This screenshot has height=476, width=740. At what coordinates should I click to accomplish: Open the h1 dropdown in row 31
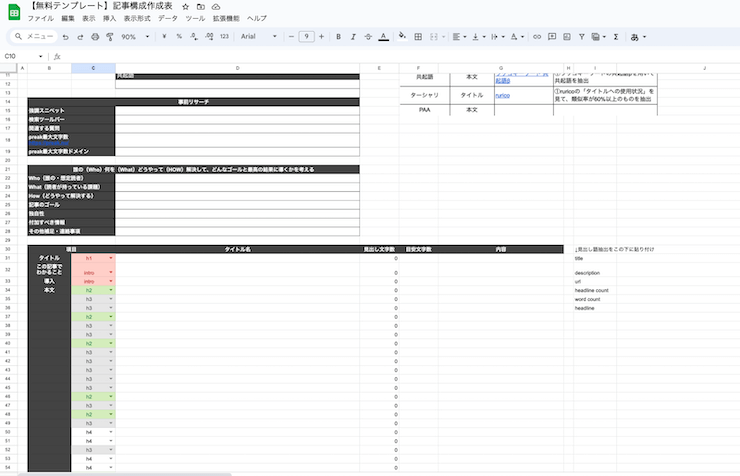pos(111,258)
